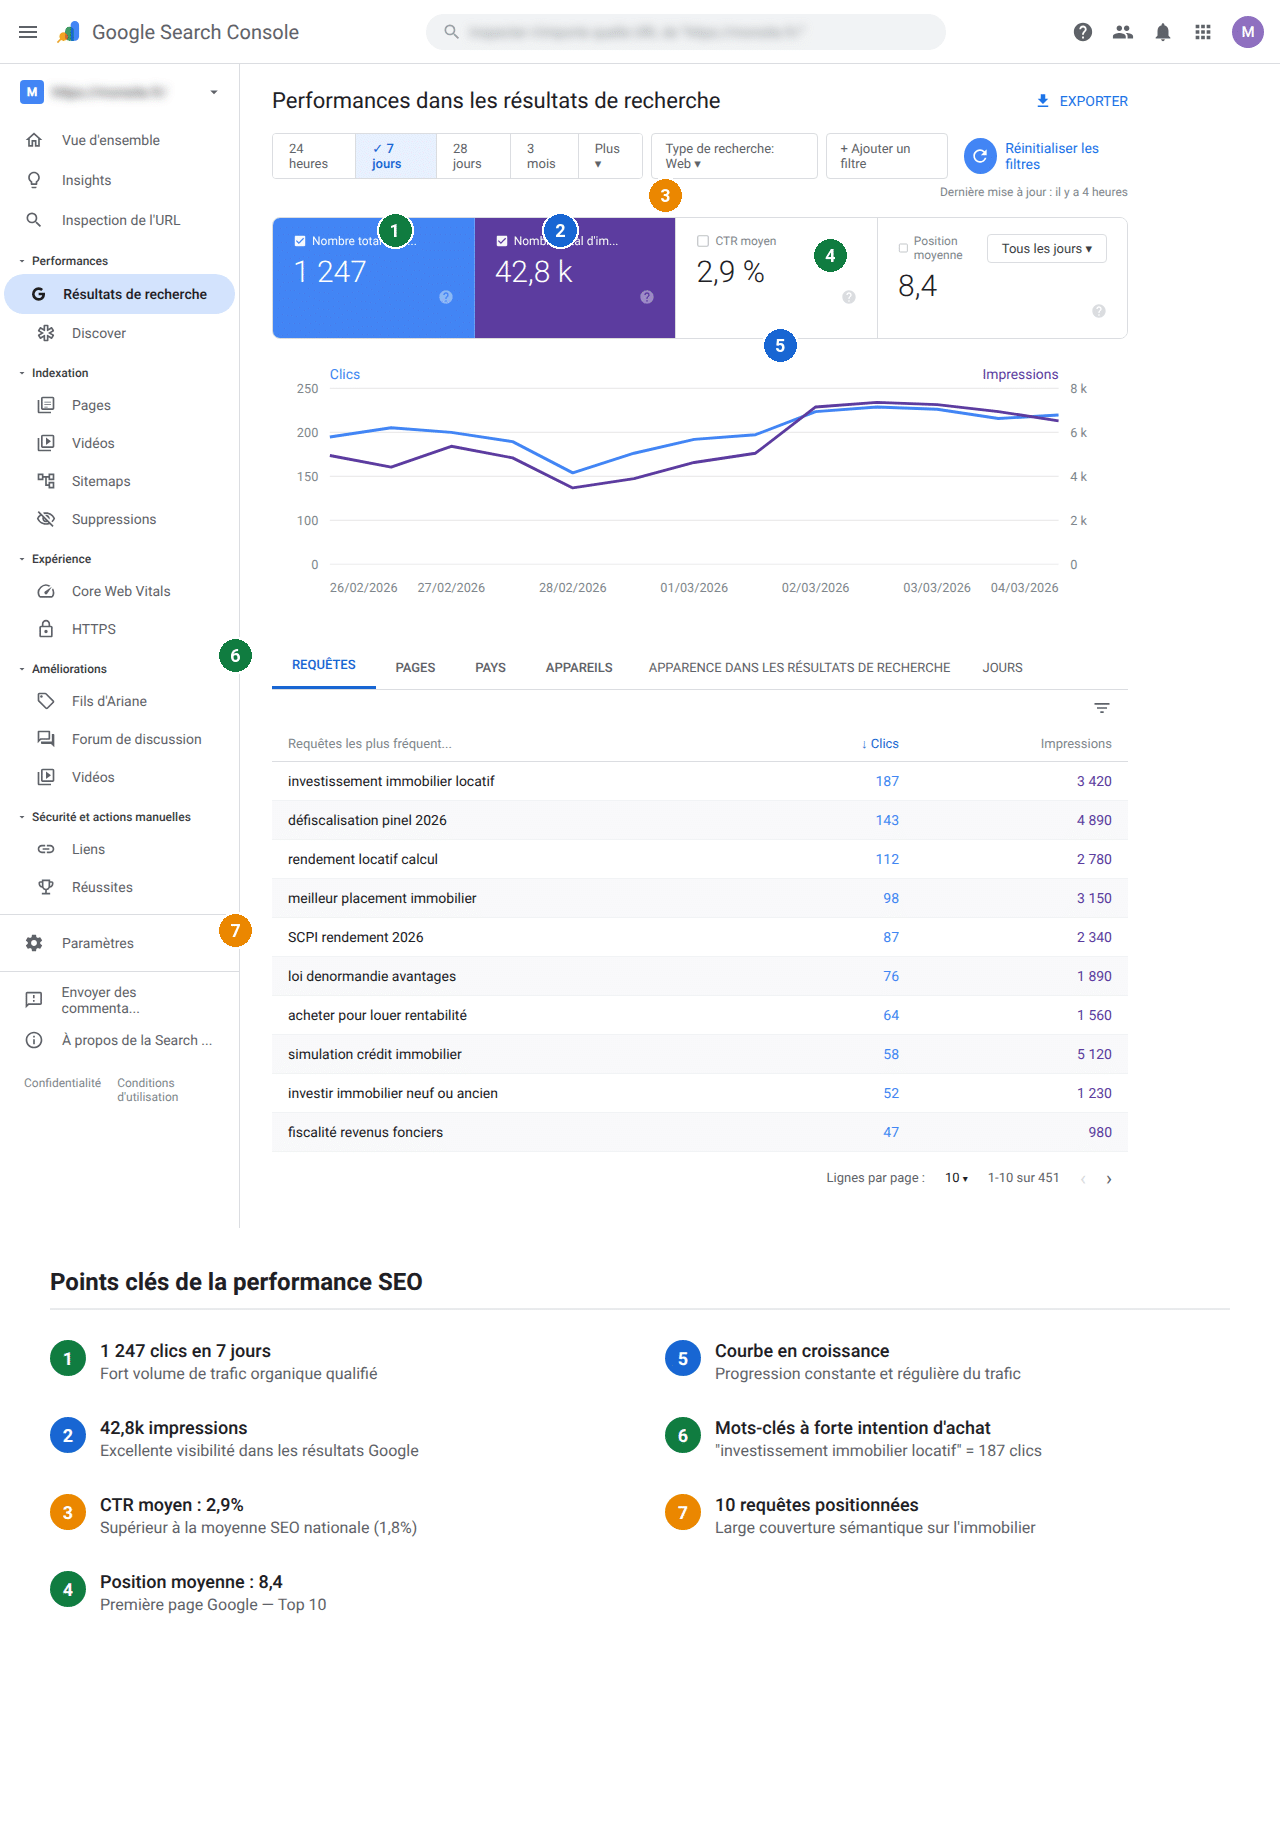Viewport: 1280px width, 1838px height.
Task: Open the user management people icon
Action: click(x=1123, y=32)
